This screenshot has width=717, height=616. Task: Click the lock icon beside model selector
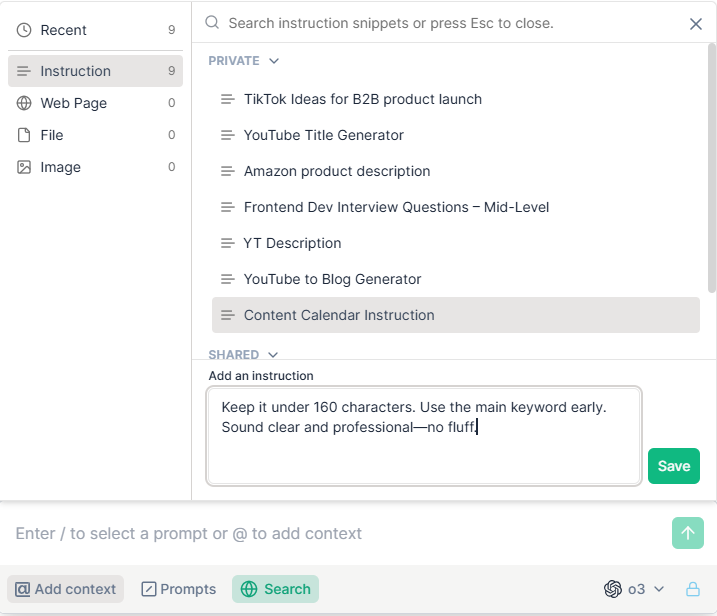[693, 589]
